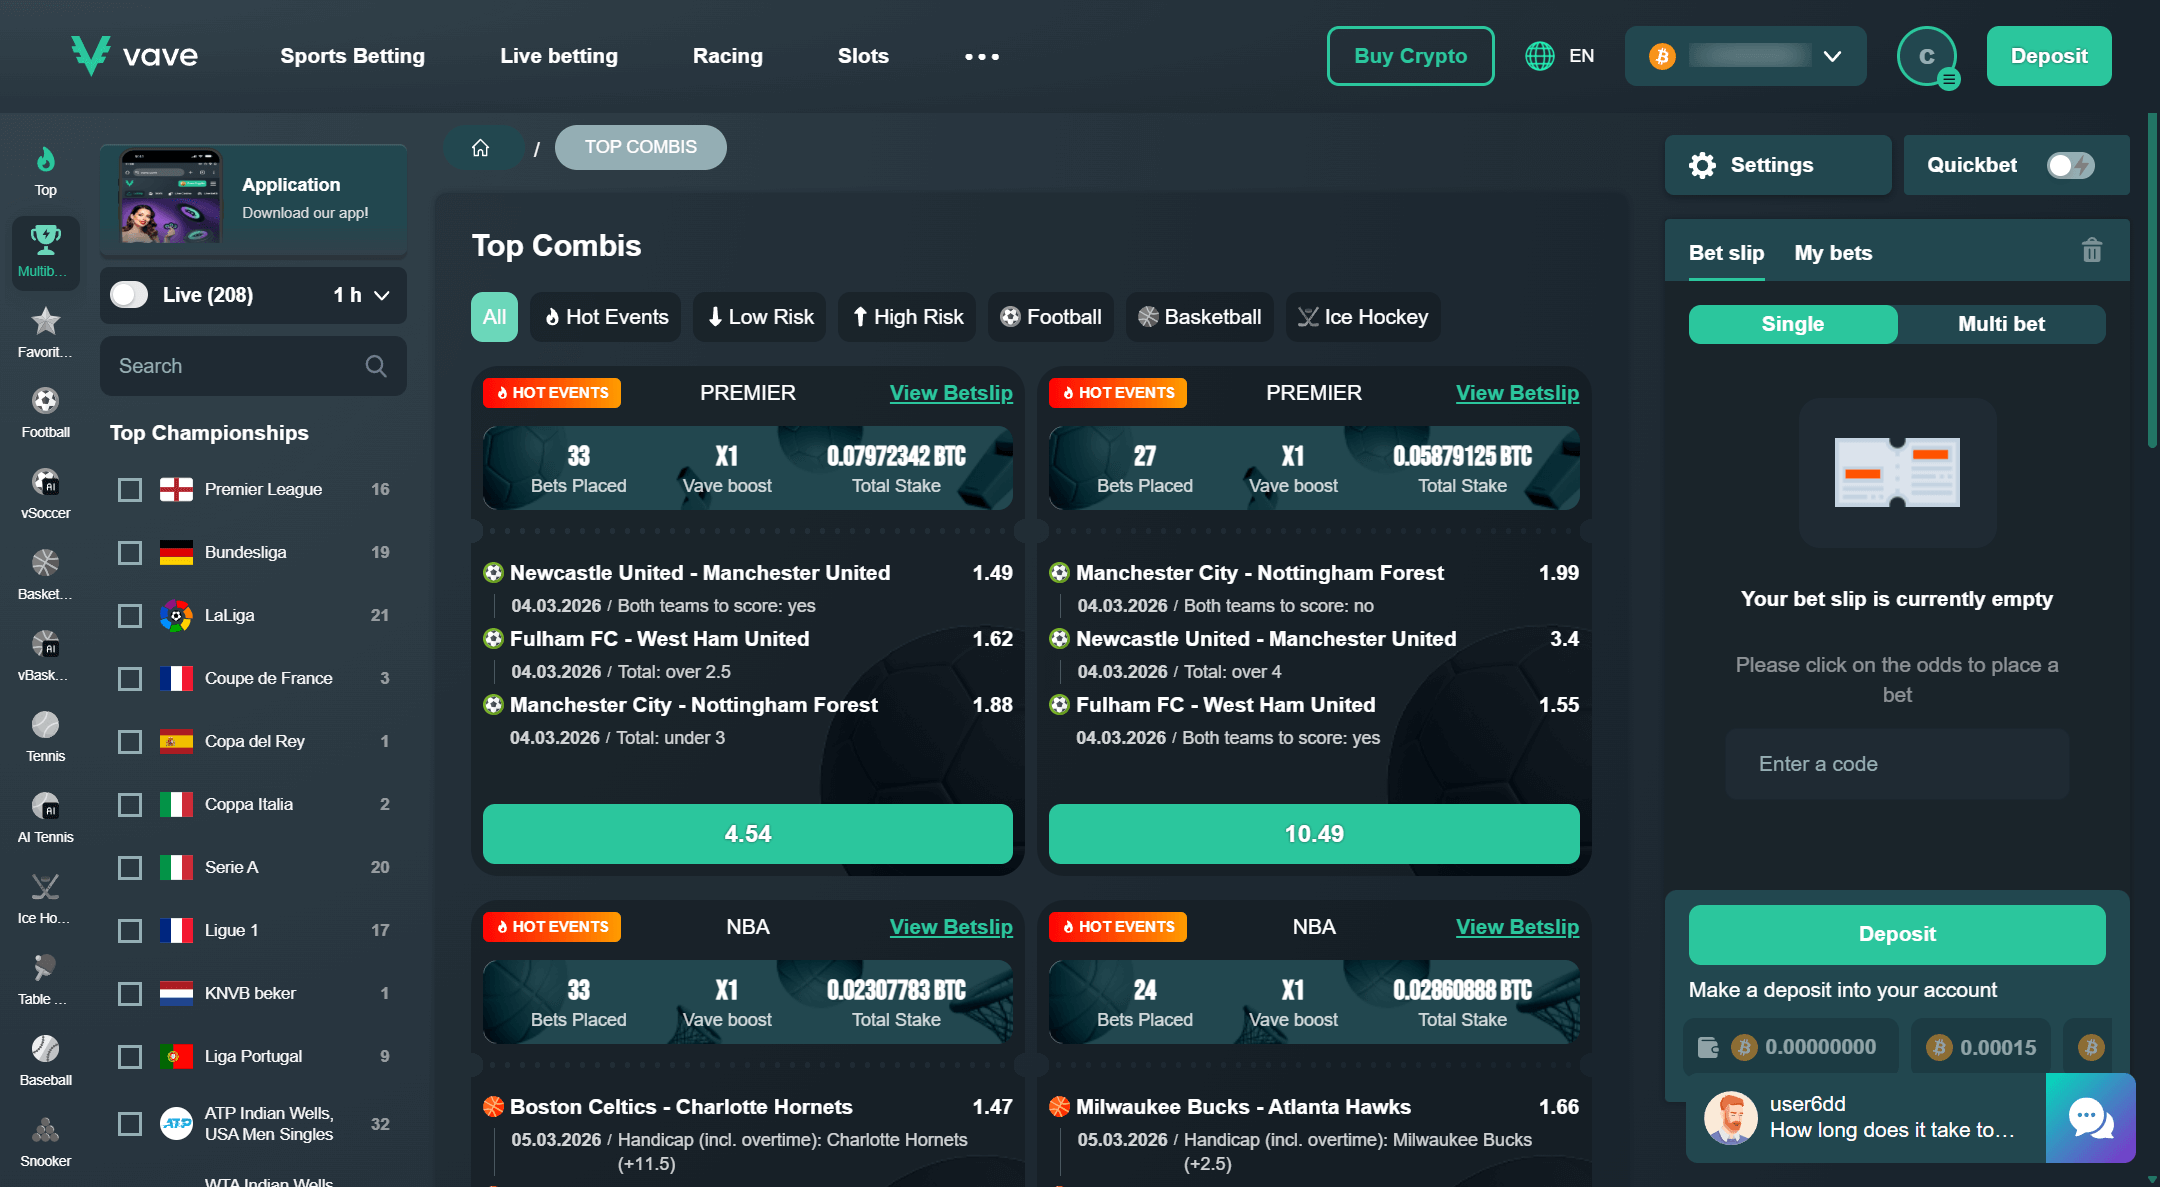Screen dimensions: 2160x1187
Task: Switch to the My bets tab
Action: coord(1833,253)
